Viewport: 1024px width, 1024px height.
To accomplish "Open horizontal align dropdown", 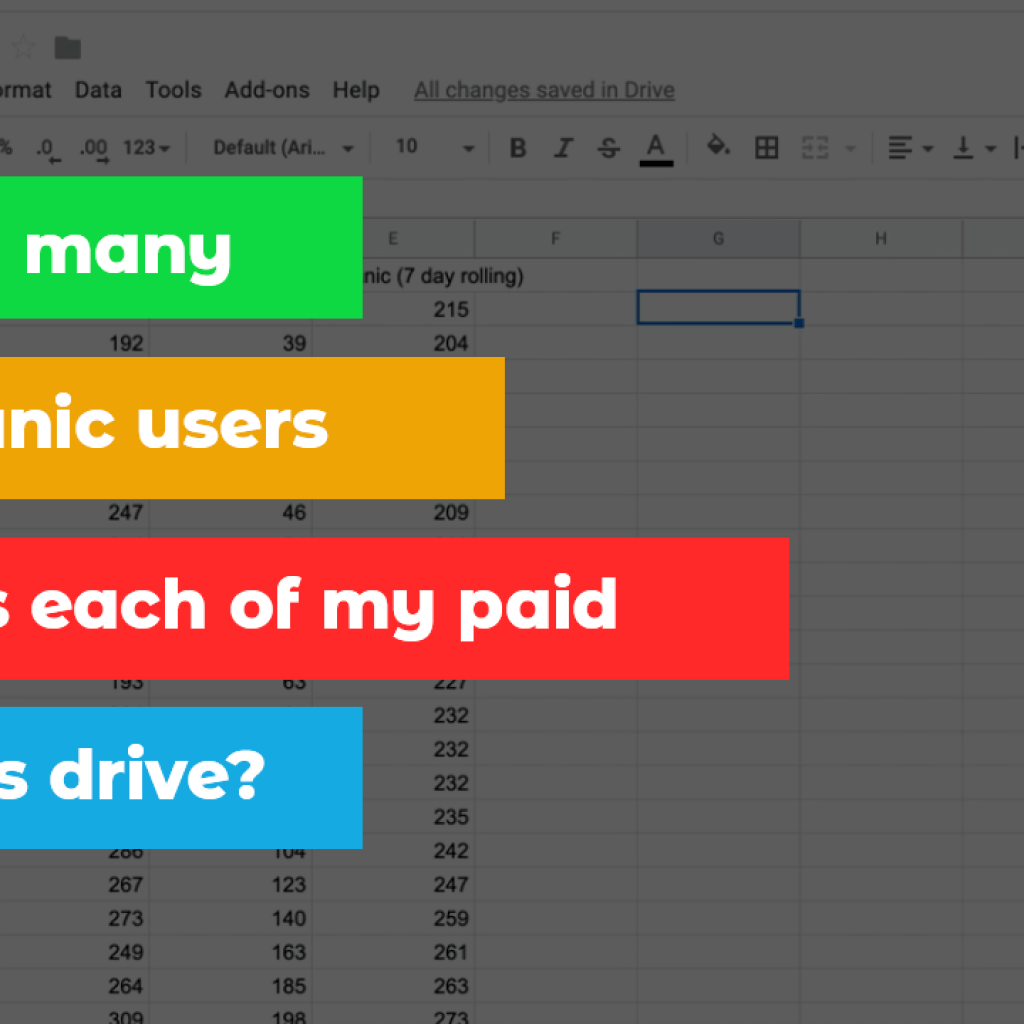I will point(910,148).
